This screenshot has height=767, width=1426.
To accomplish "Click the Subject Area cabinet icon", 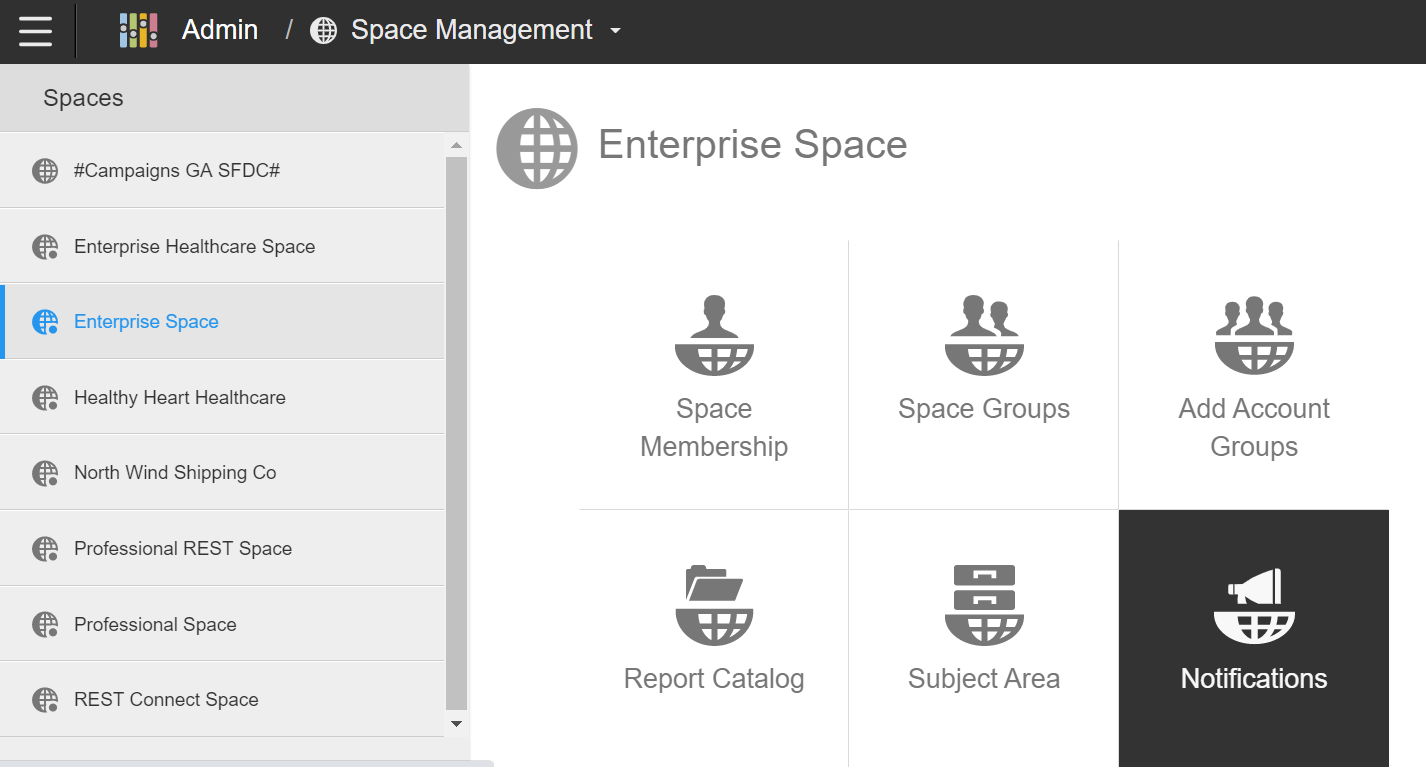I will [x=984, y=605].
